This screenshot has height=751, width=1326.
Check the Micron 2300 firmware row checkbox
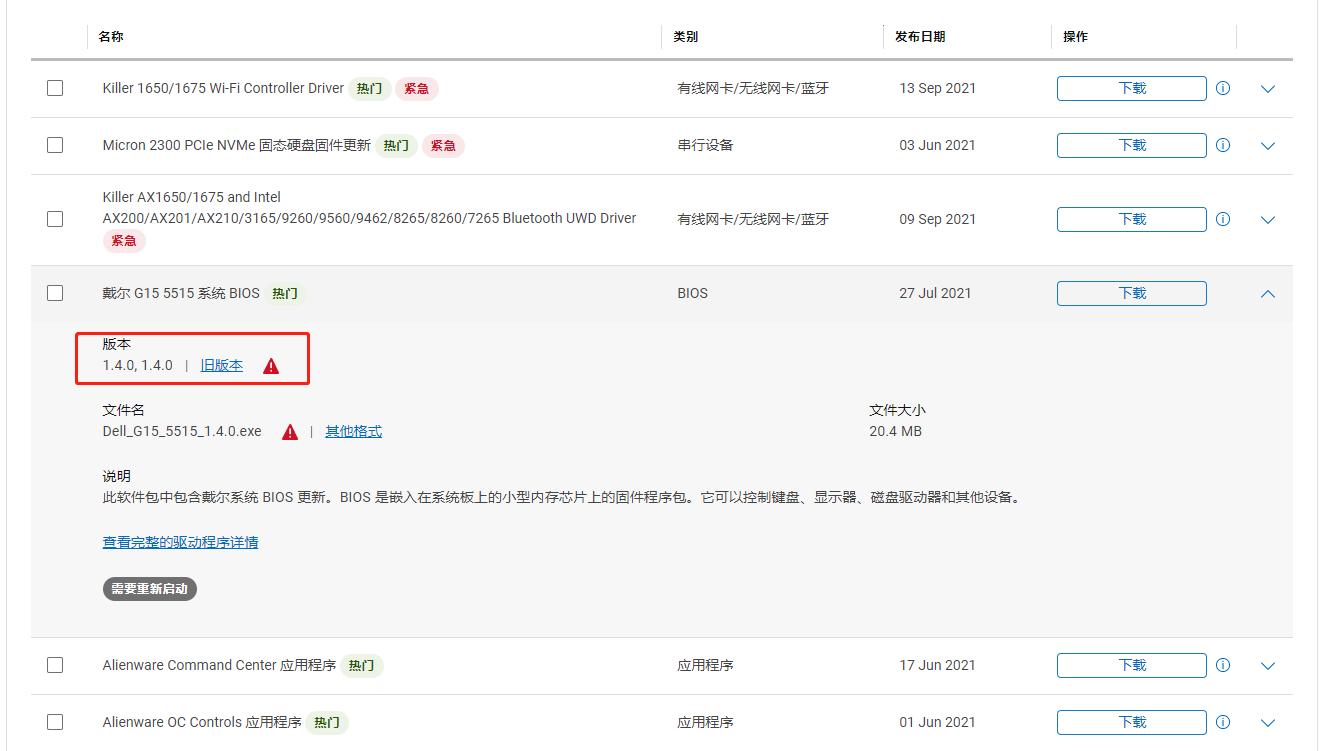[x=55, y=145]
